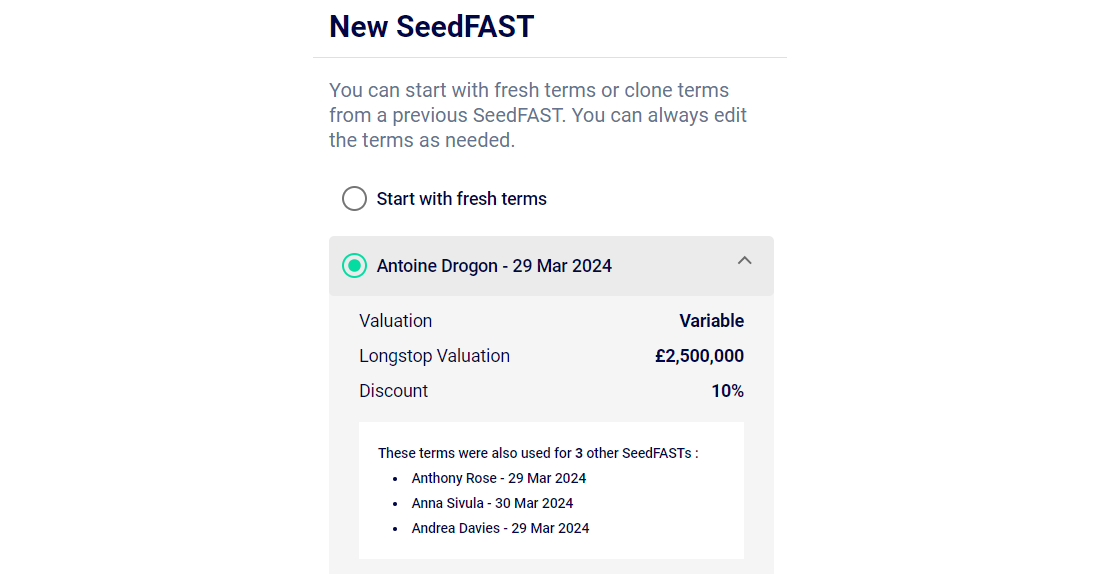The height and width of the screenshot is (574, 1100).
Task: Click the bullet point beside Anthony Rose
Action: tap(396, 479)
